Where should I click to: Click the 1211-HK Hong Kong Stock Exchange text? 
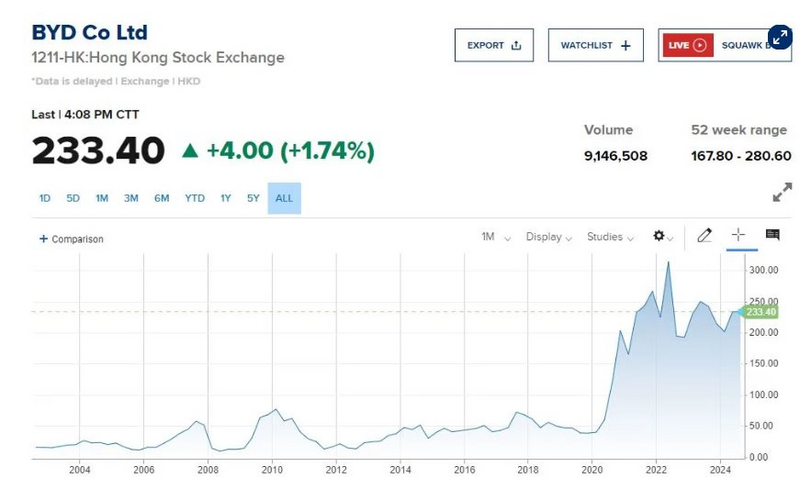tap(158, 58)
